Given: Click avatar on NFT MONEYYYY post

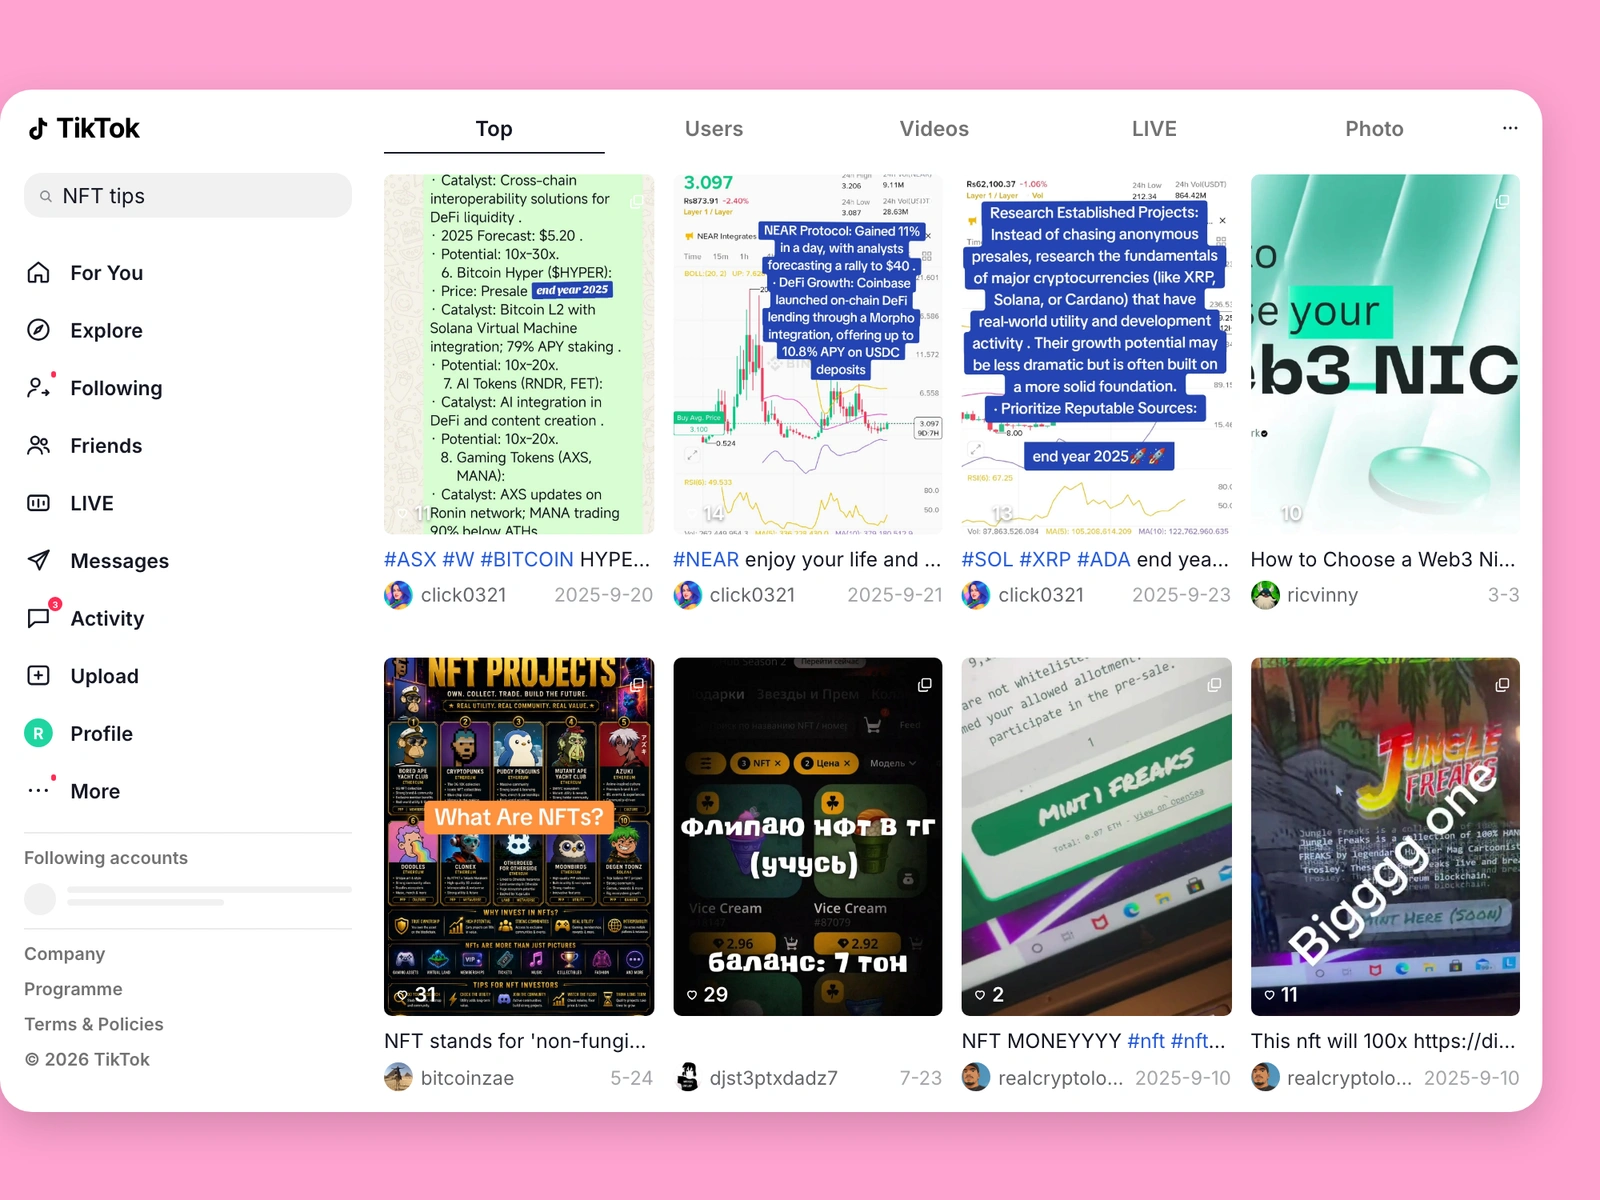Looking at the screenshot, I should point(976,1077).
